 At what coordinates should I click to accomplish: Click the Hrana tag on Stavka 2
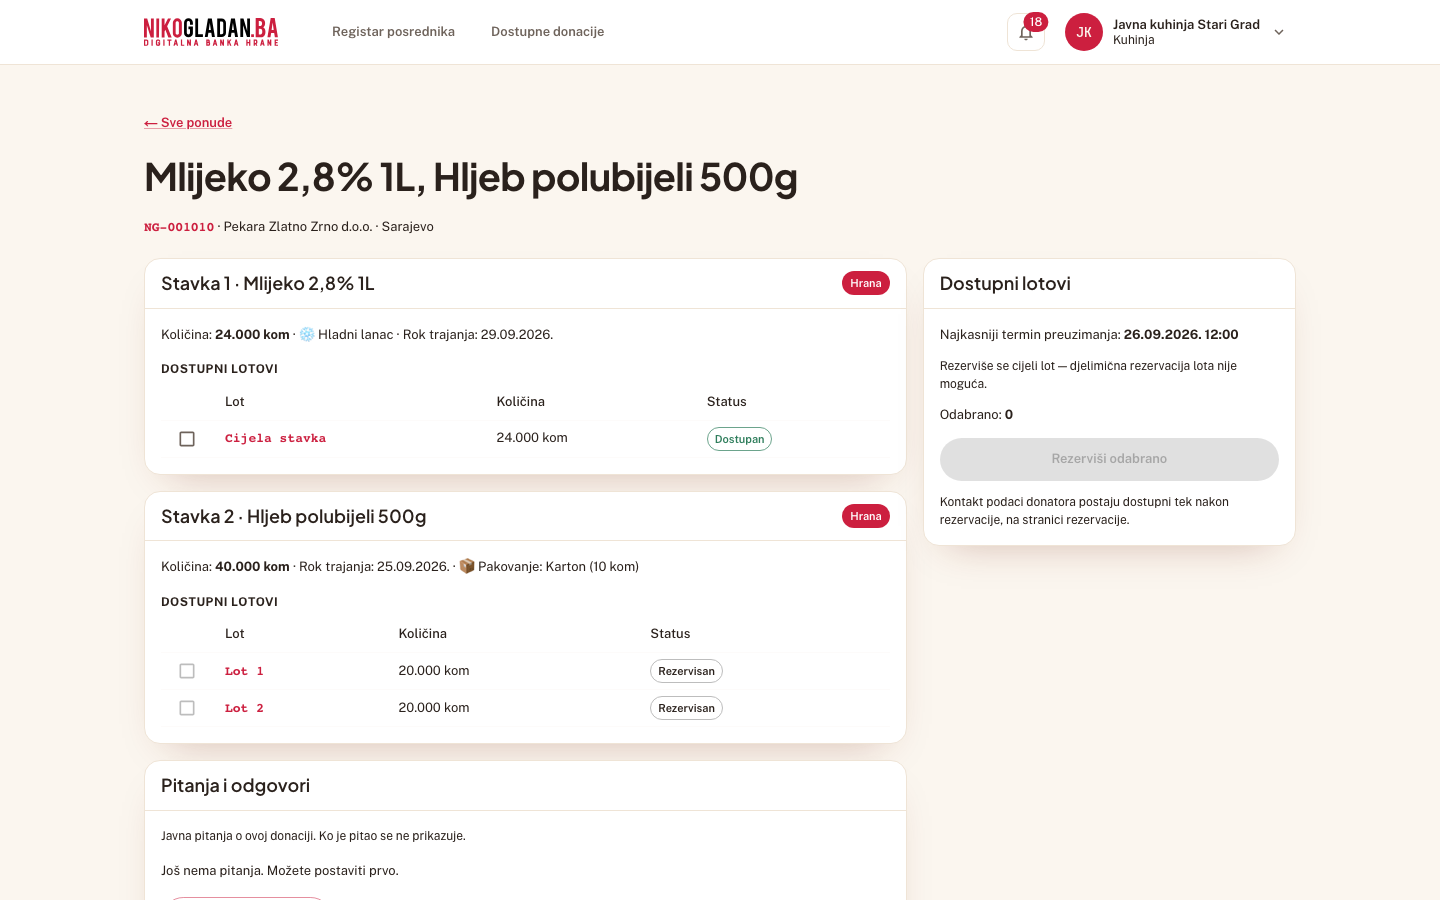pos(866,516)
